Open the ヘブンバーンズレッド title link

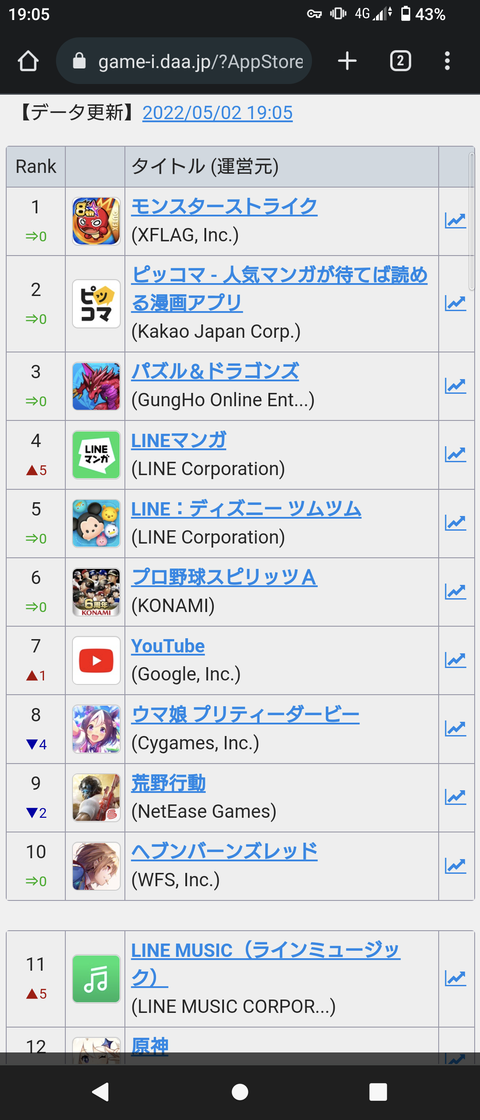tap(224, 851)
